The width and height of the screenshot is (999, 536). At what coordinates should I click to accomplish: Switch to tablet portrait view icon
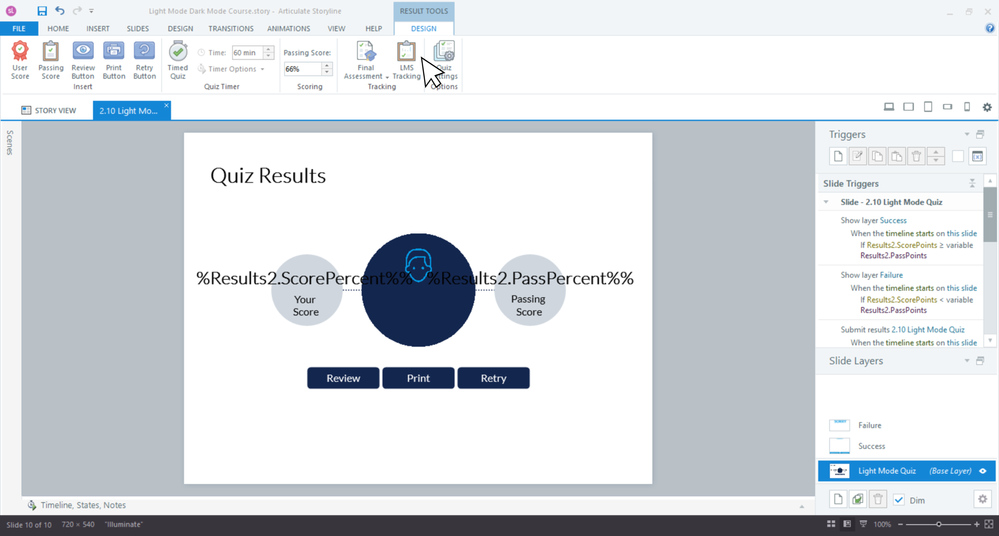(928, 107)
